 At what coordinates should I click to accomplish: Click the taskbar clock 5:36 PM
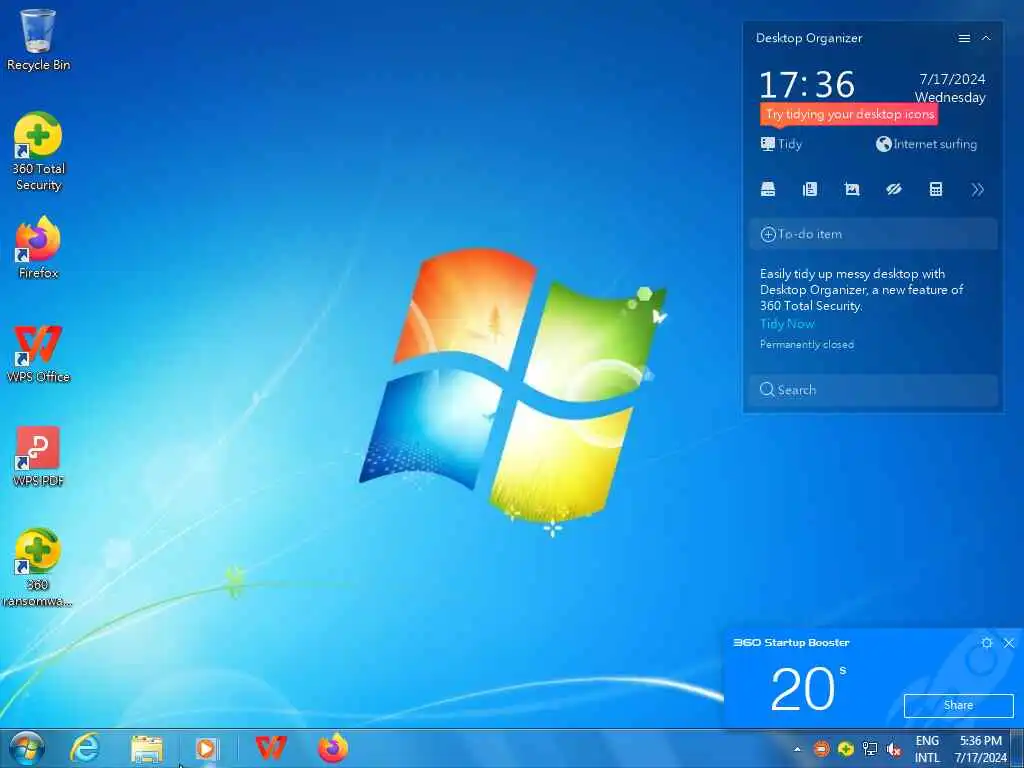[980, 749]
